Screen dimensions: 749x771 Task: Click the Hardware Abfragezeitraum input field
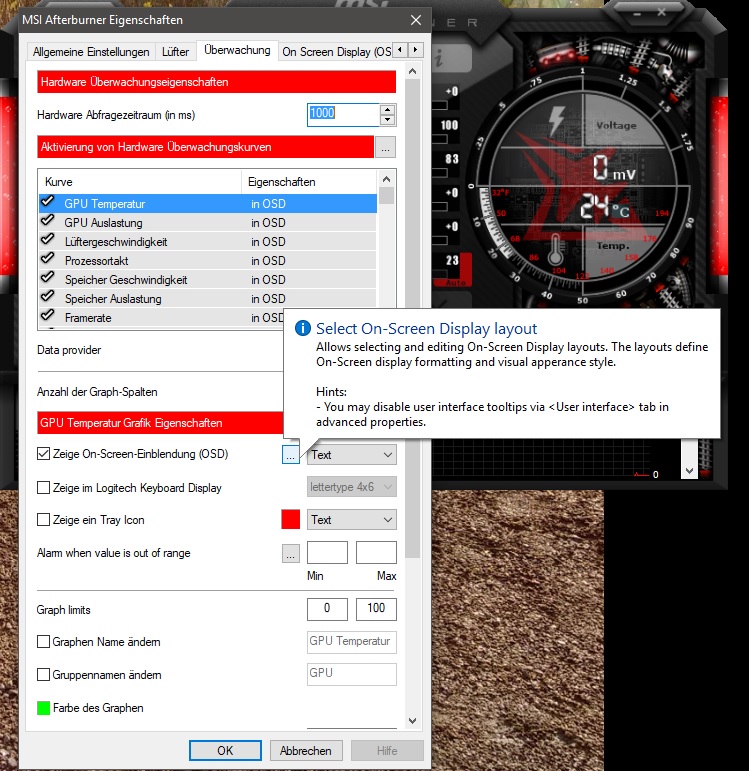(x=343, y=115)
